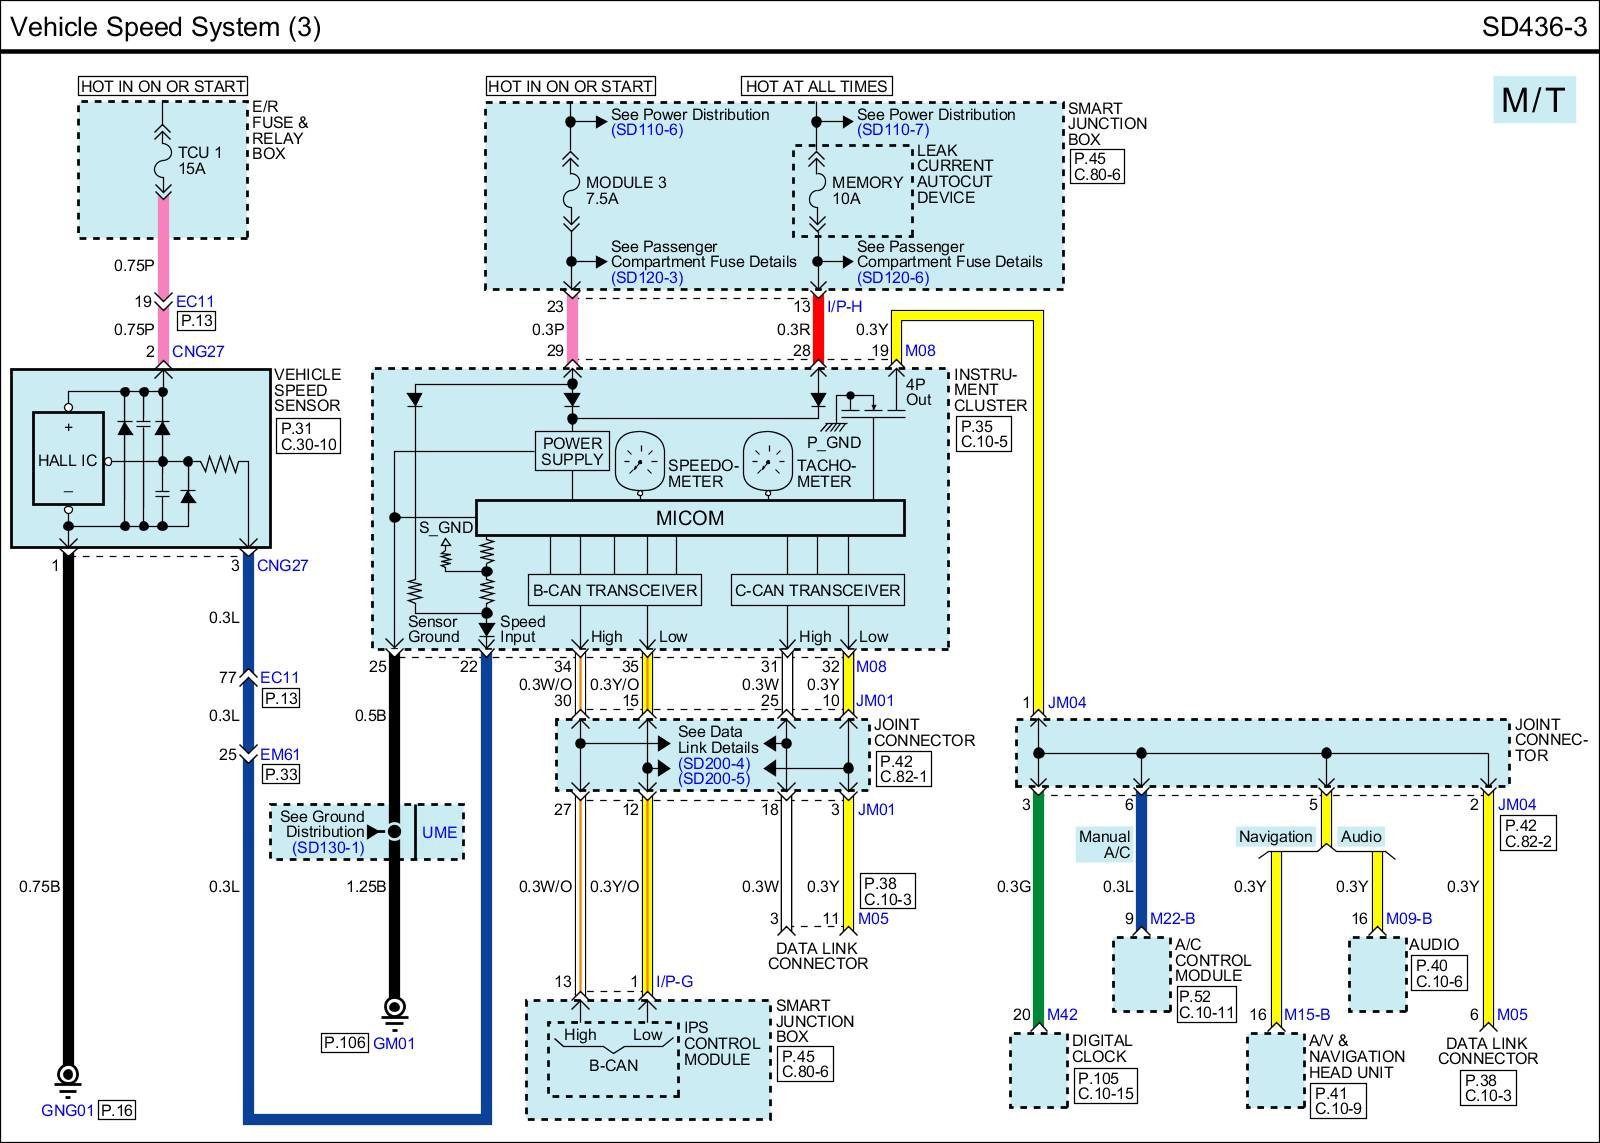This screenshot has height=1143, width=1600.
Task: Click the red 0.3R wire segment
Action: (x=818, y=329)
